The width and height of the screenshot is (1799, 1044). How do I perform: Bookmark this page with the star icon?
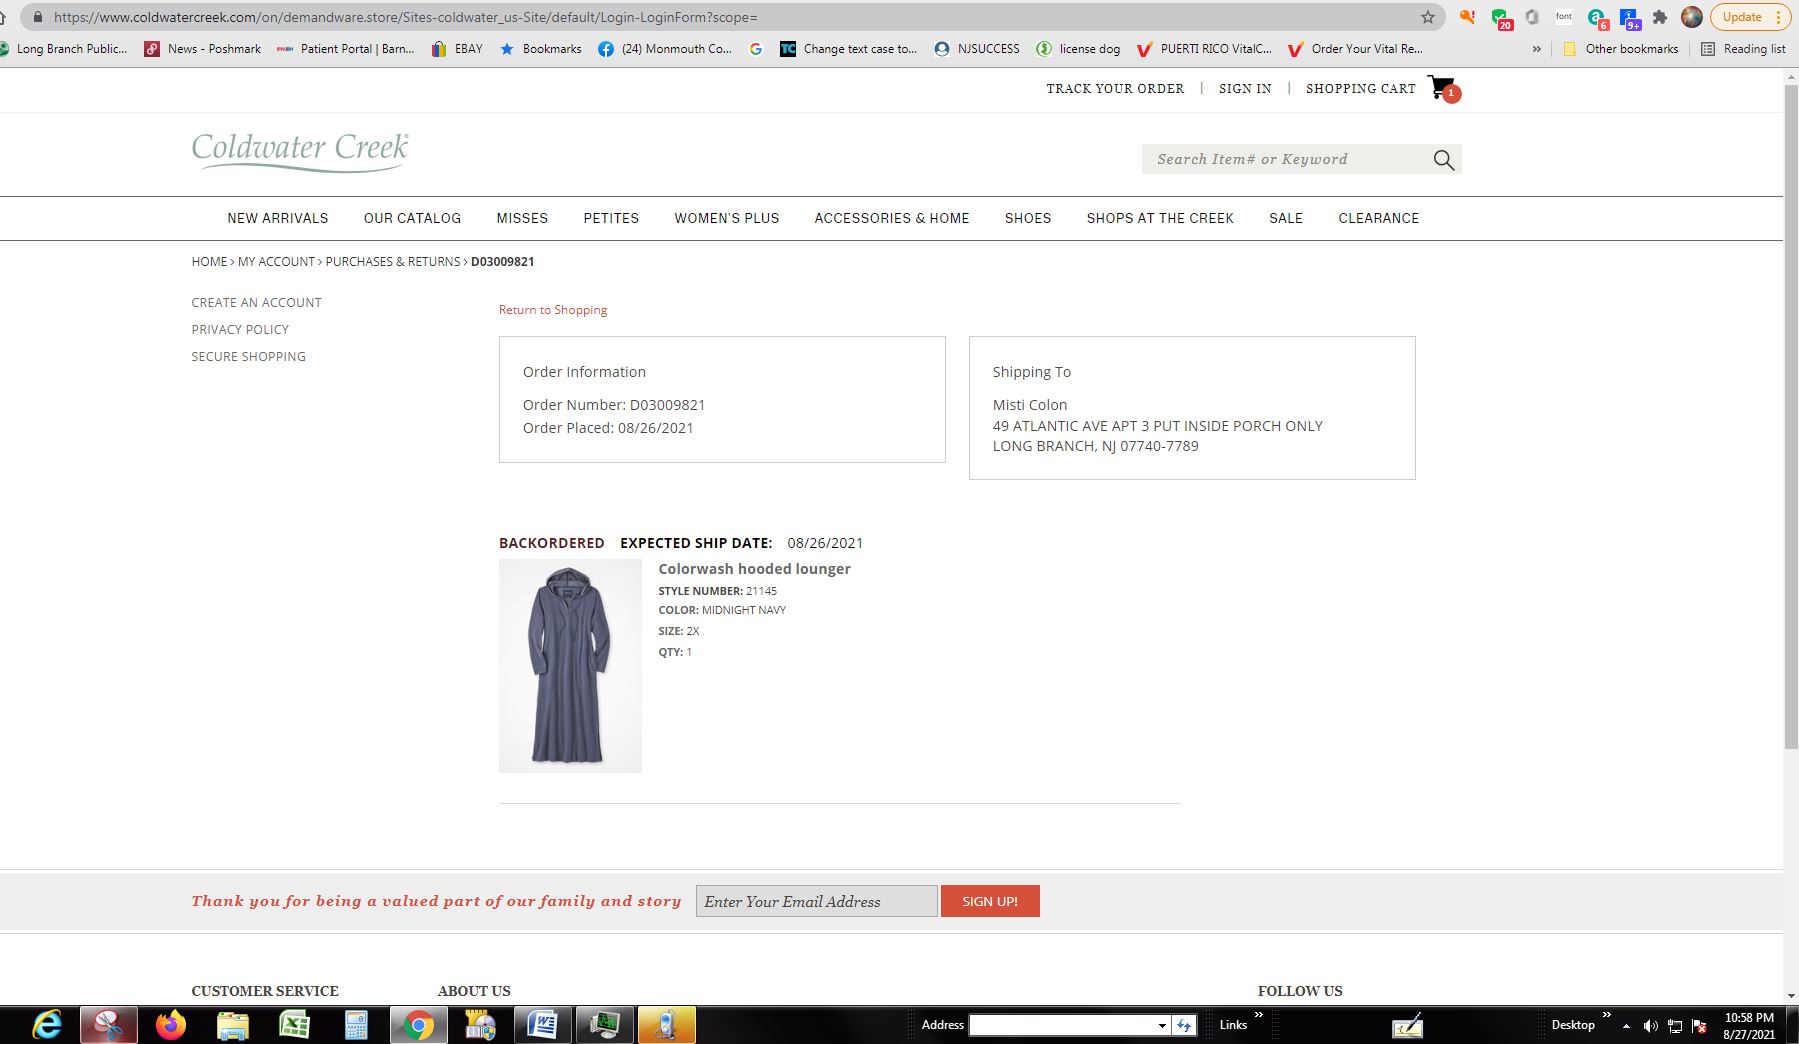(1426, 17)
